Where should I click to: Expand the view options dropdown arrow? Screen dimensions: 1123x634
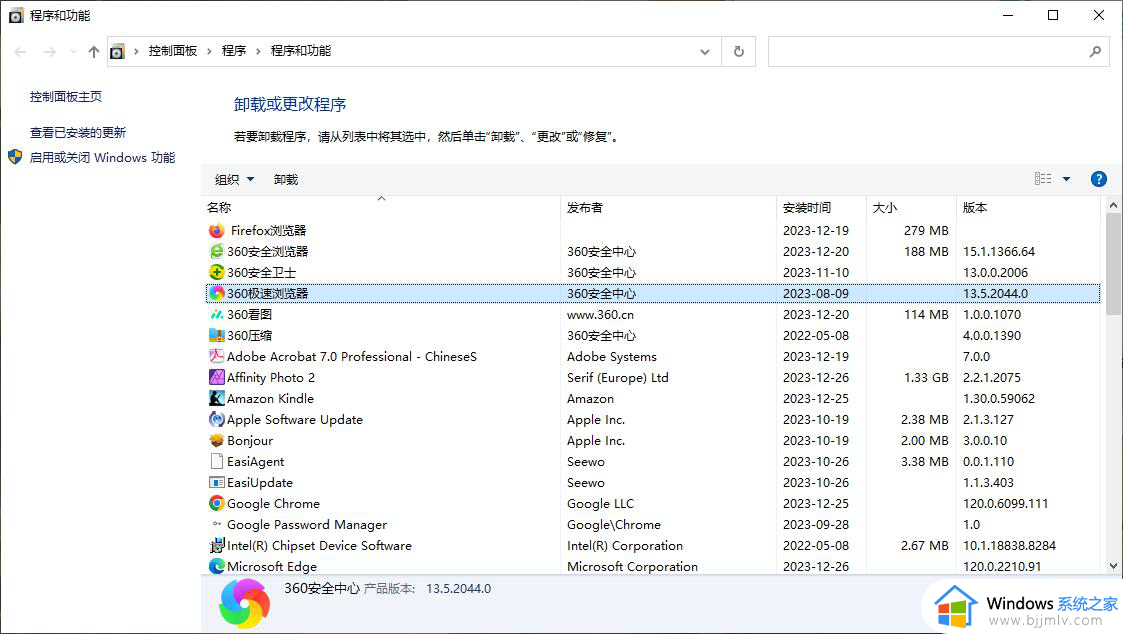click(x=1066, y=179)
